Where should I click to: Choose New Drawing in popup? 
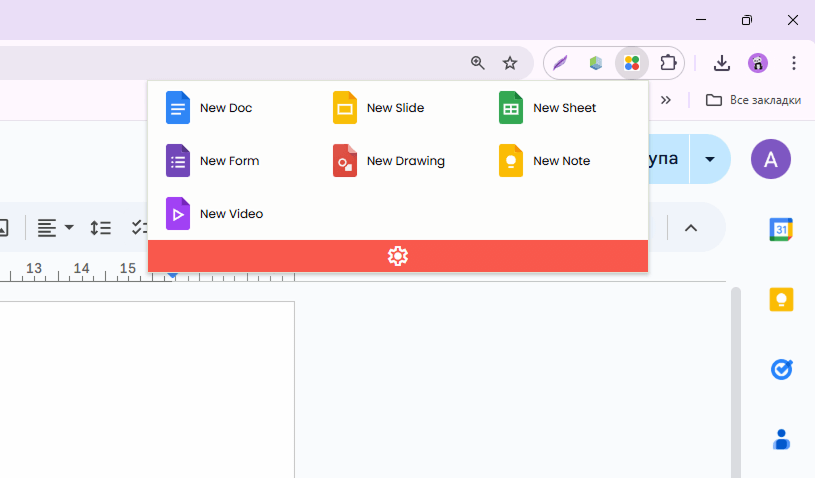(x=389, y=161)
